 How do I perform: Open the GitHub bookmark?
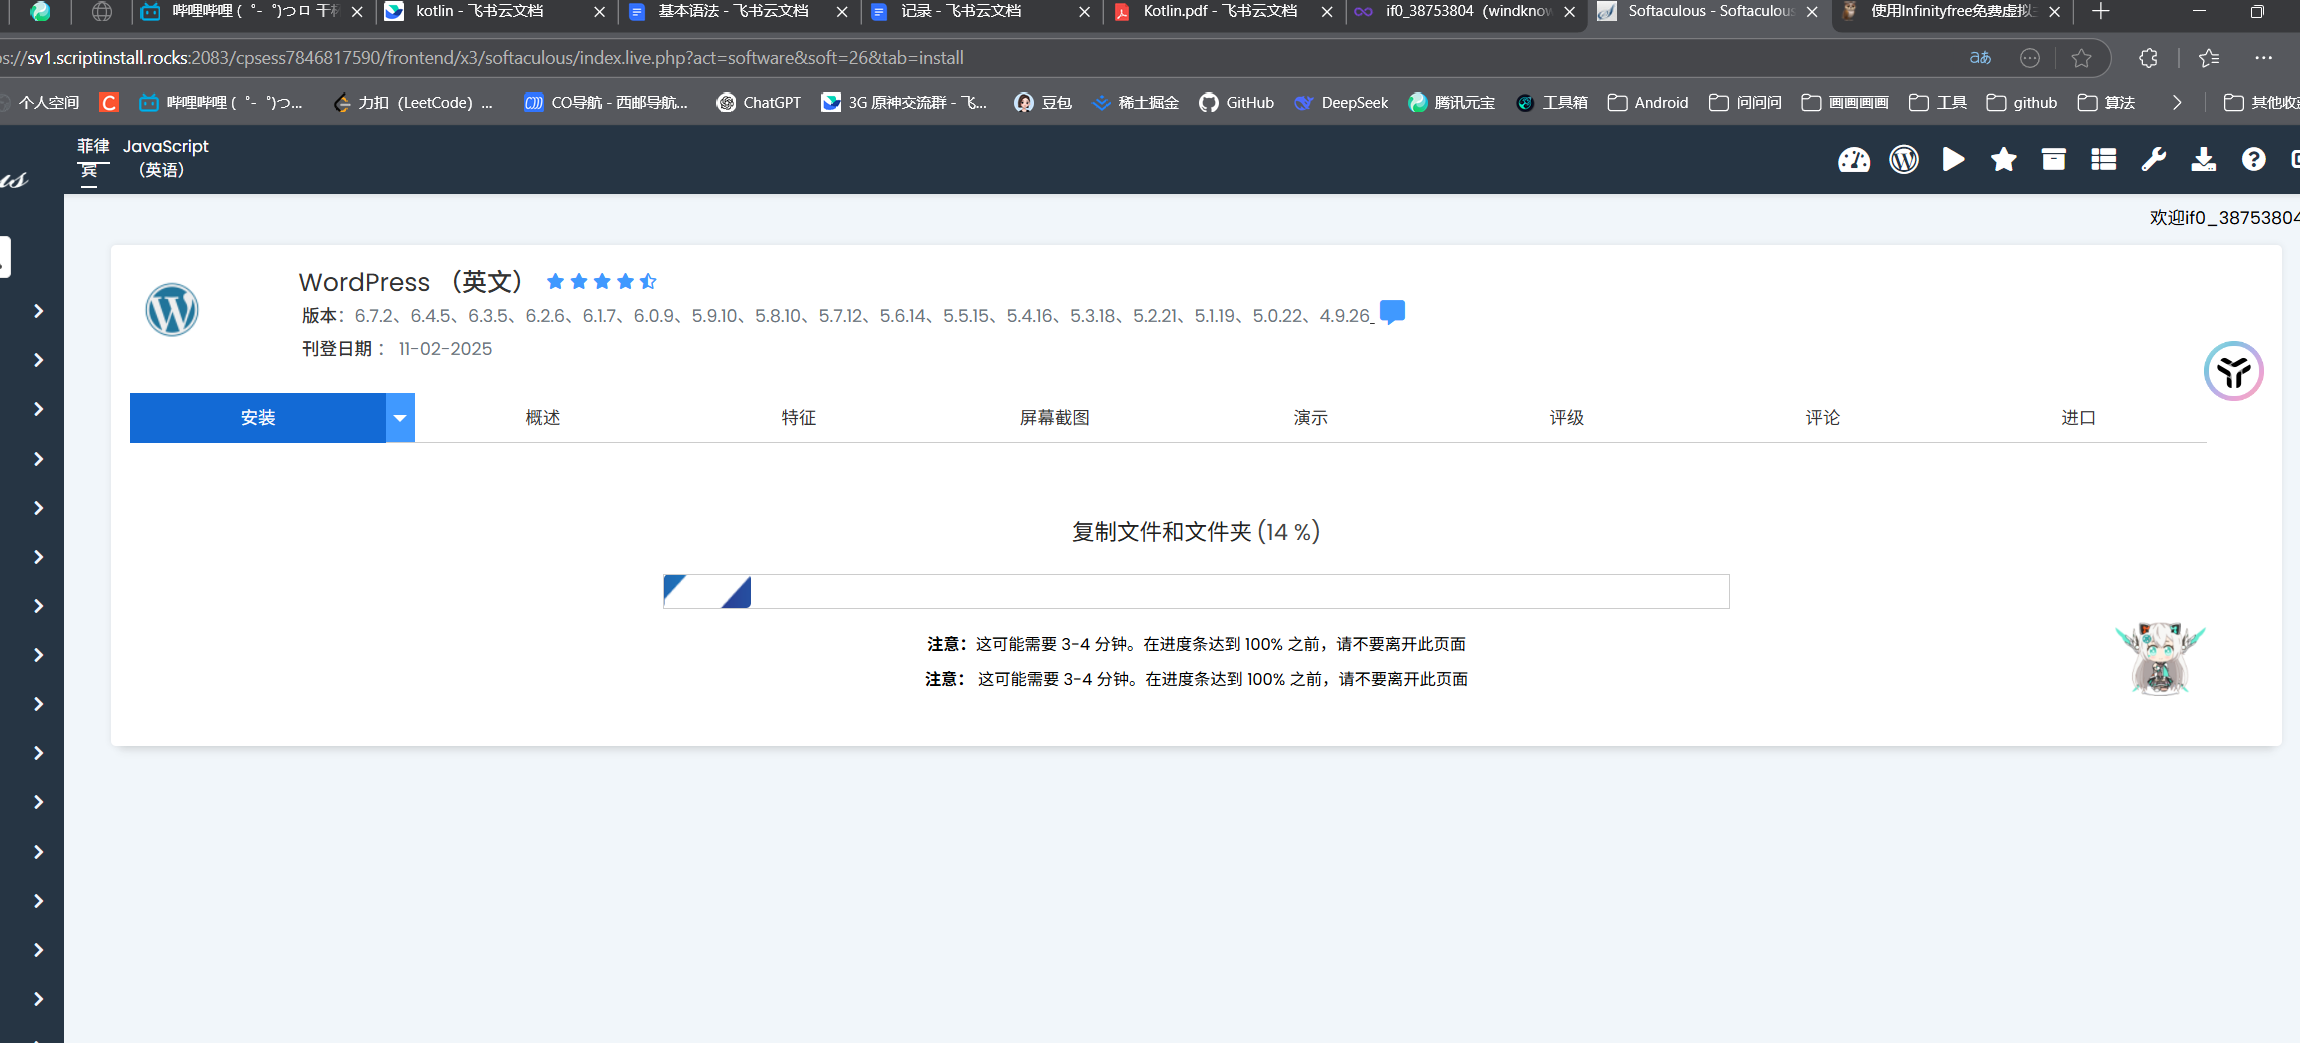pyautogui.click(x=1236, y=103)
